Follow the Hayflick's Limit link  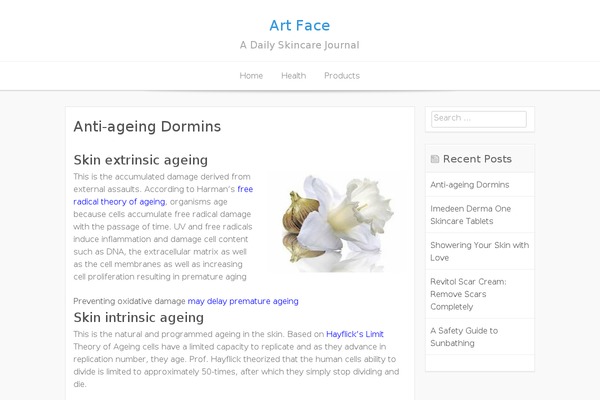tap(355, 334)
